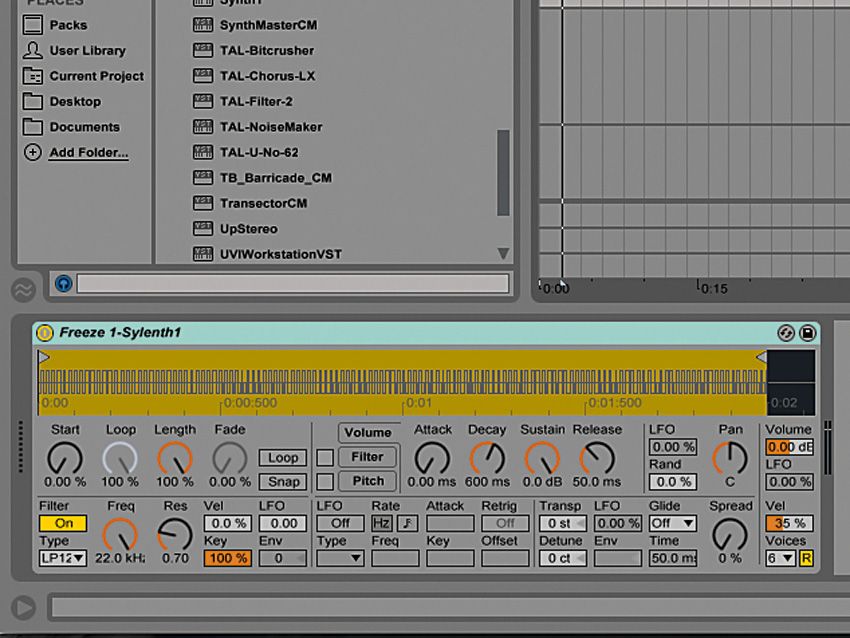The height and width of the screenshot is (638, 850).
Task: Adjust the Vel 35% voices slider
Action: pos(791,522)
